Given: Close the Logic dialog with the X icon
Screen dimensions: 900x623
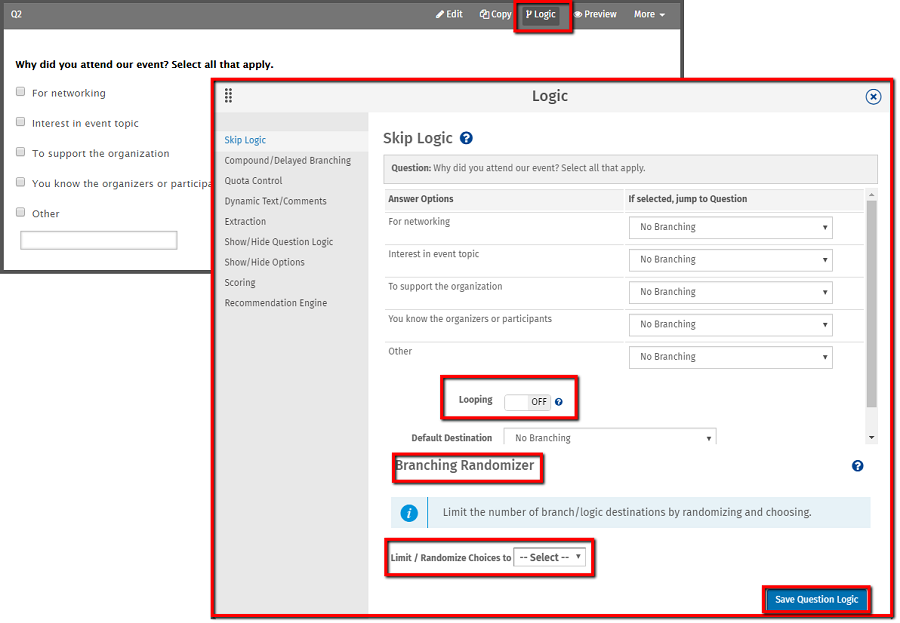Looking at the screenshot, I should tap(873, 96).
